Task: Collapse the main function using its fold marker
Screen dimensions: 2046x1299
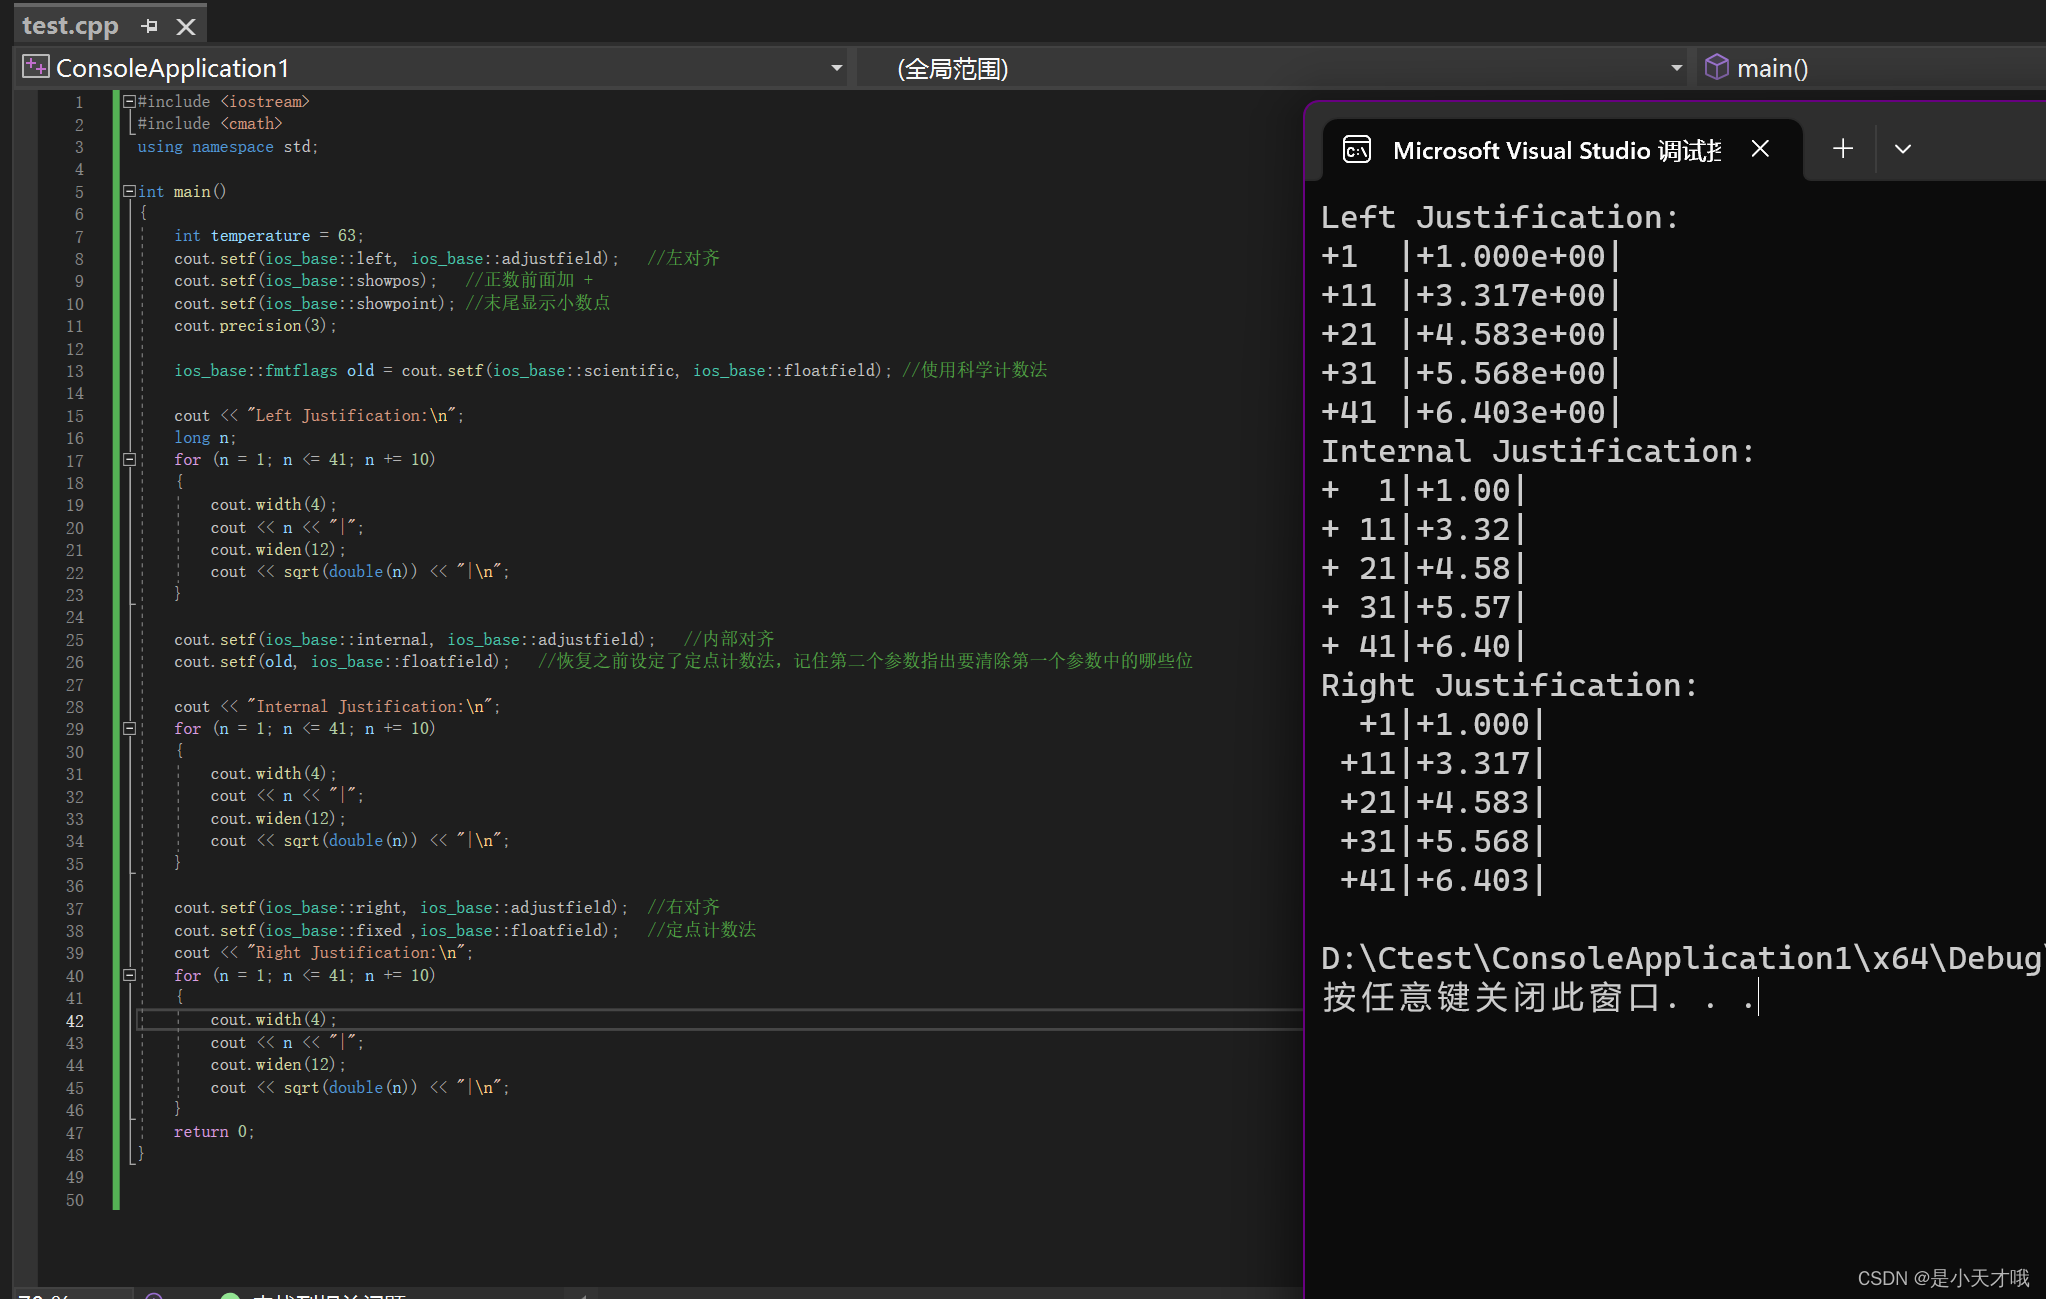Action: (129, 190)
